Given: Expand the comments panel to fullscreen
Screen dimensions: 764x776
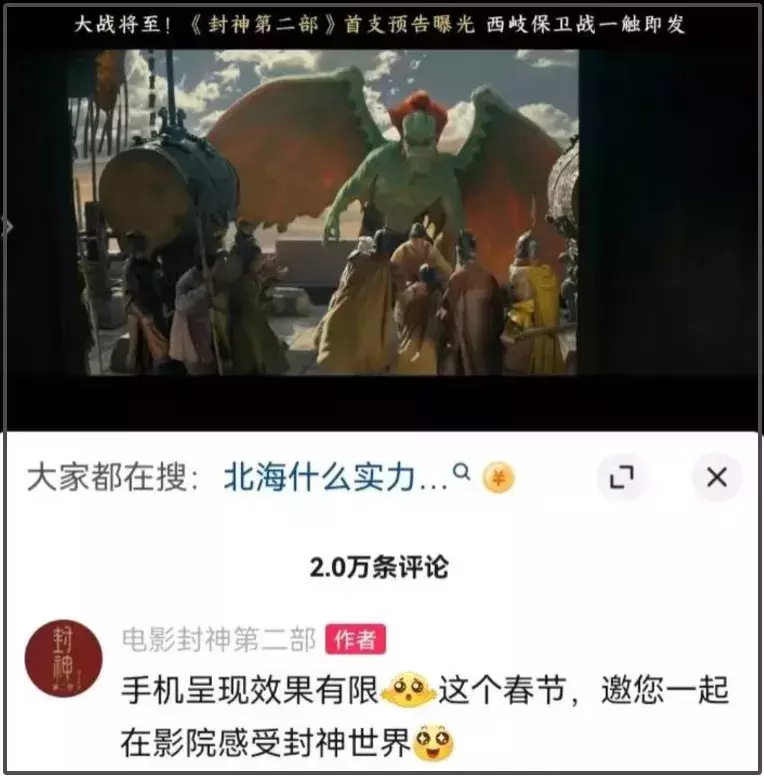Looking at the screenshot, I should click(621, 478).
